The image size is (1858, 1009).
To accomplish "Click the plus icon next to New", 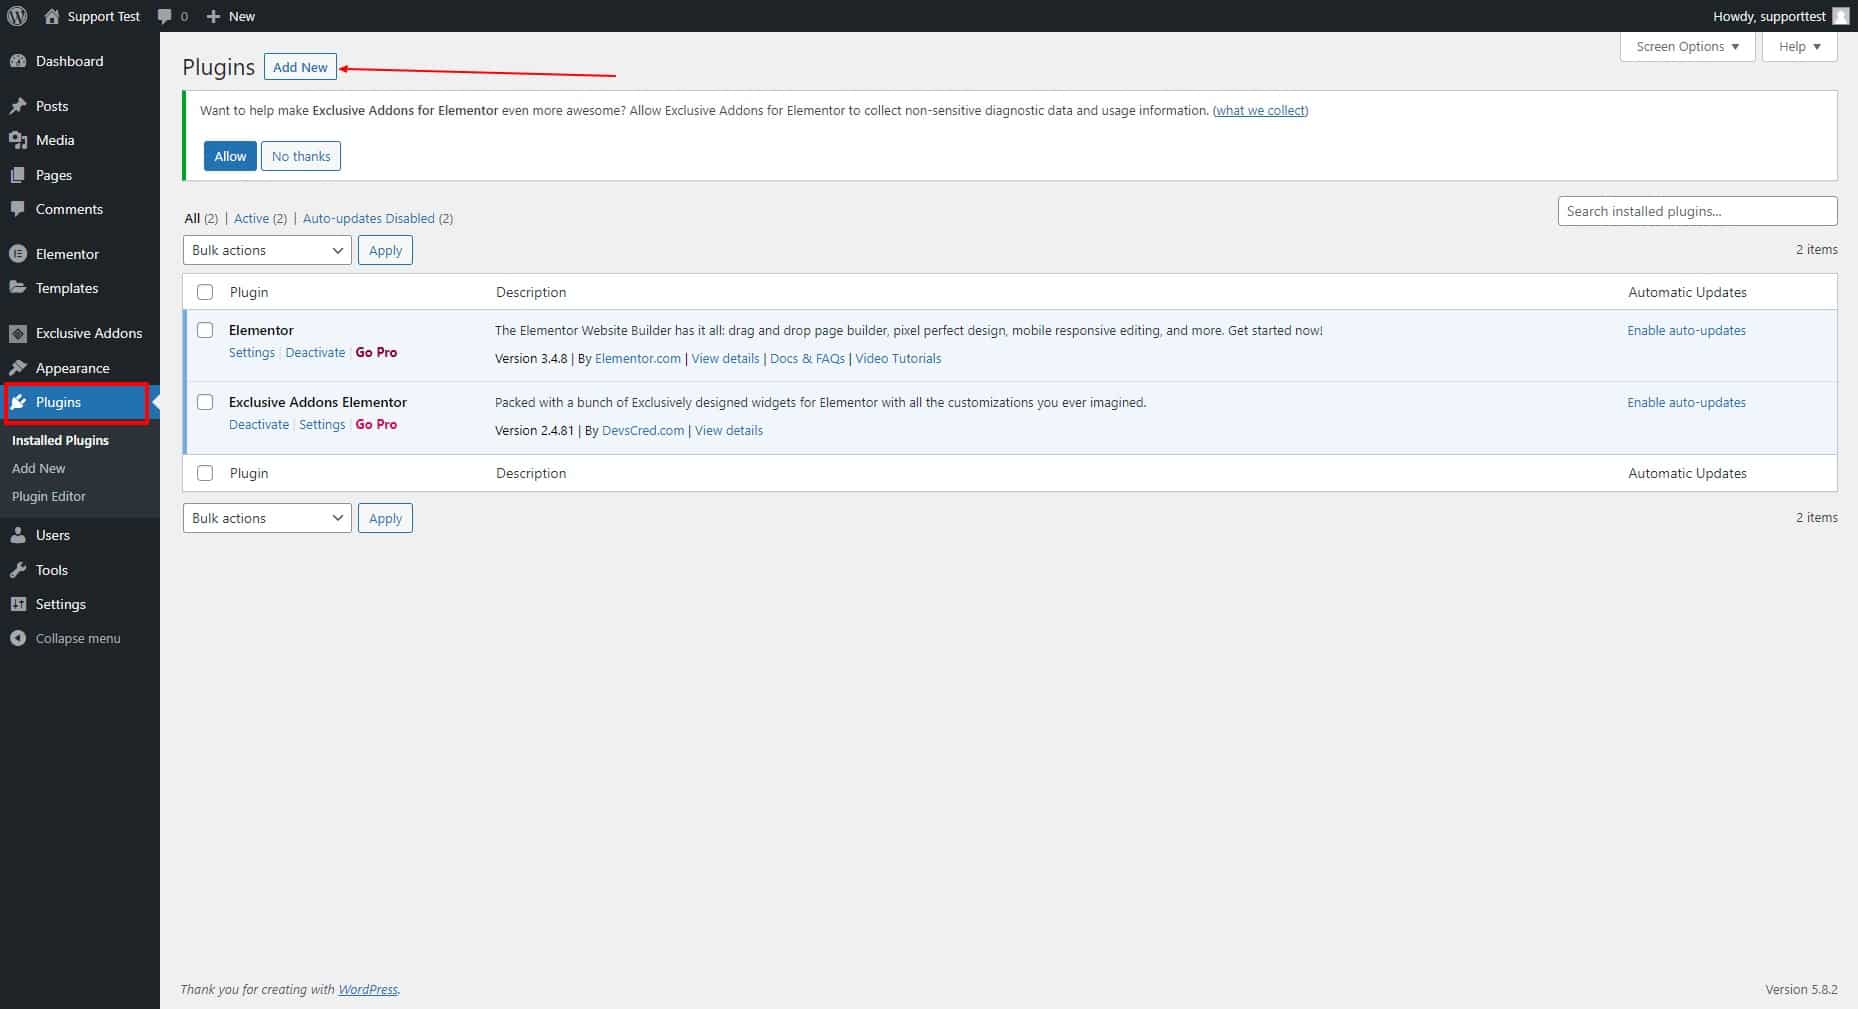I will click(x=213, y=16).
